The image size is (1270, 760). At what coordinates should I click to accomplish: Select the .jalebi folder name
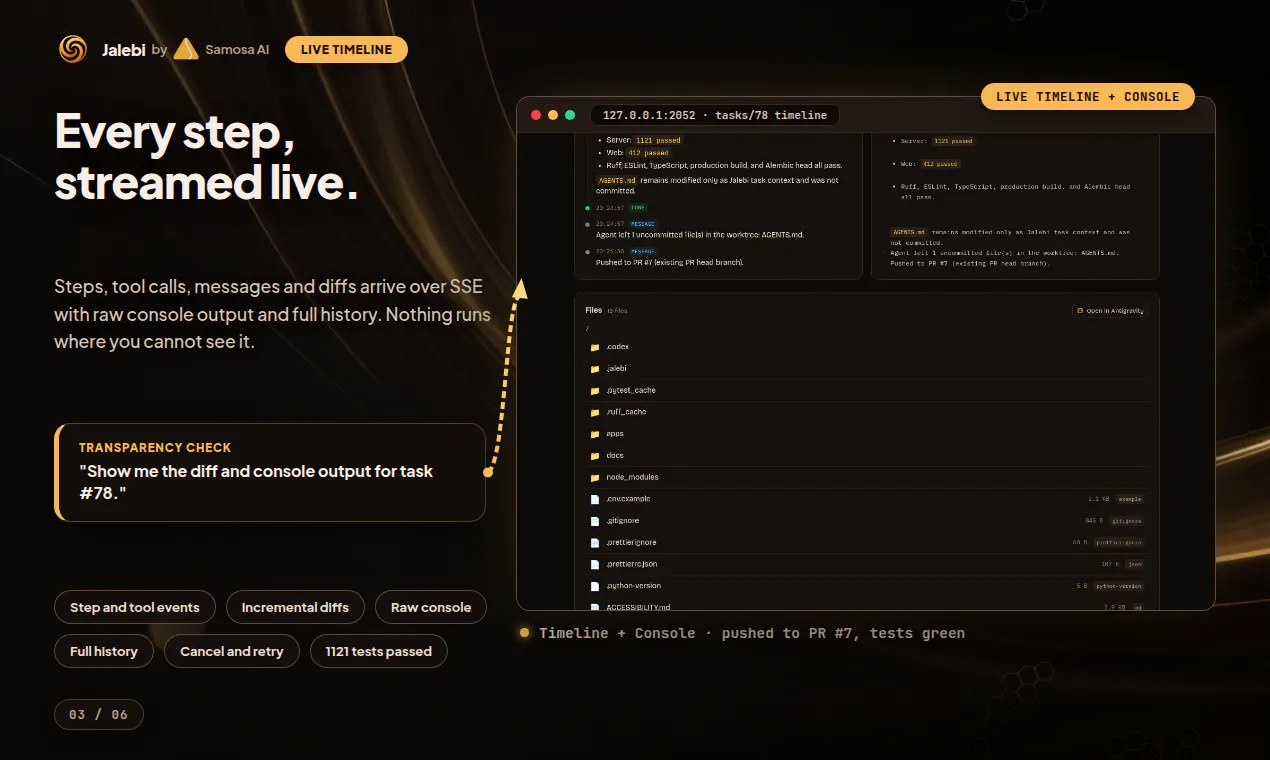[x=616, y=369]
